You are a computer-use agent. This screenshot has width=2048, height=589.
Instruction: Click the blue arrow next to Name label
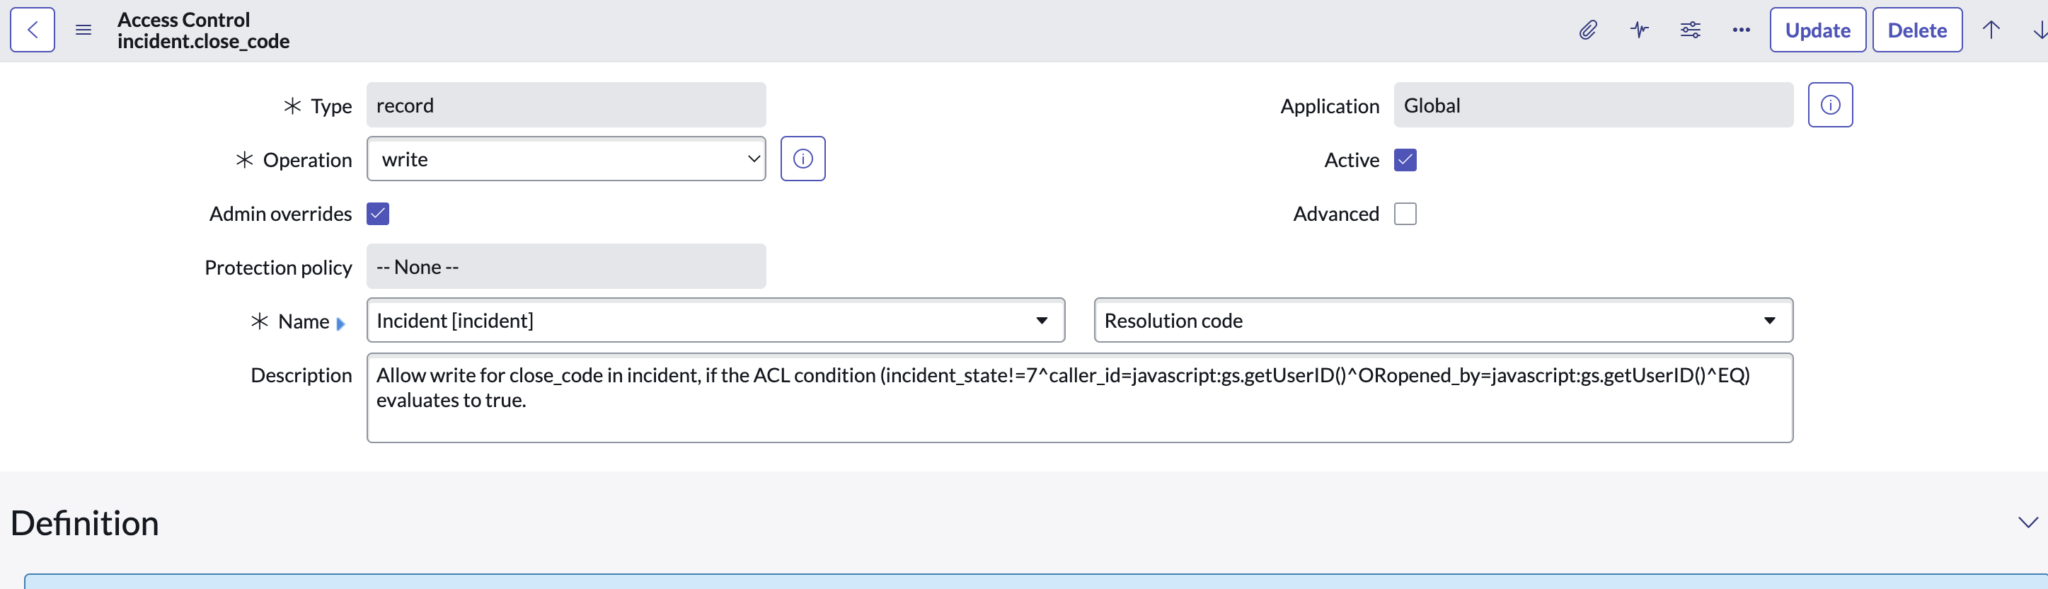341,323
